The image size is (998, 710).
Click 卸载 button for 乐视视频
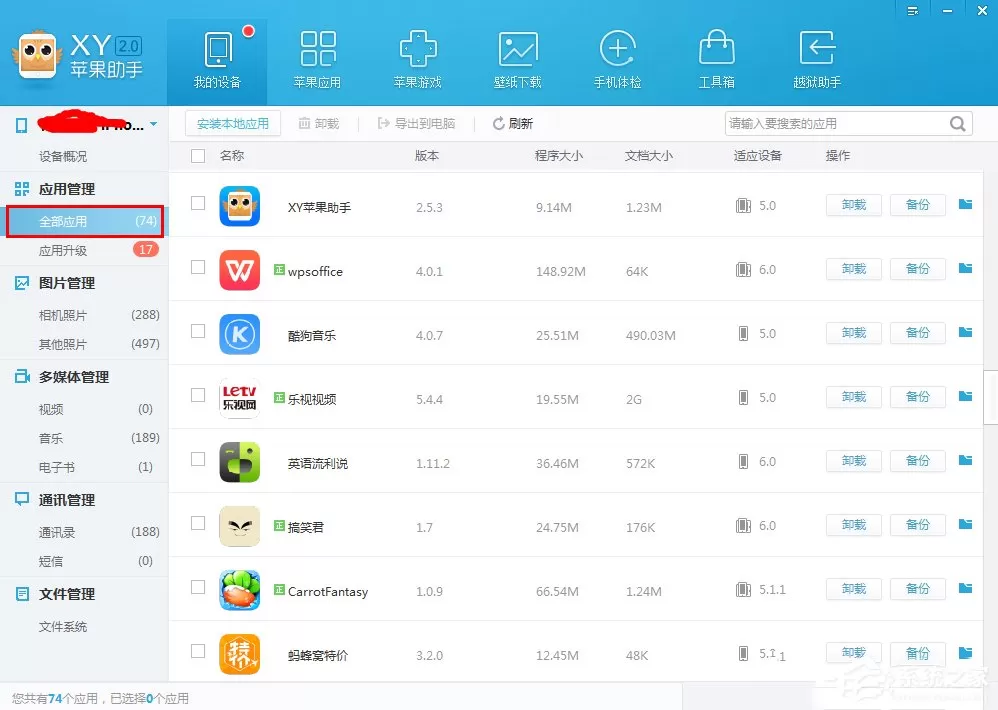pos(854,396)
